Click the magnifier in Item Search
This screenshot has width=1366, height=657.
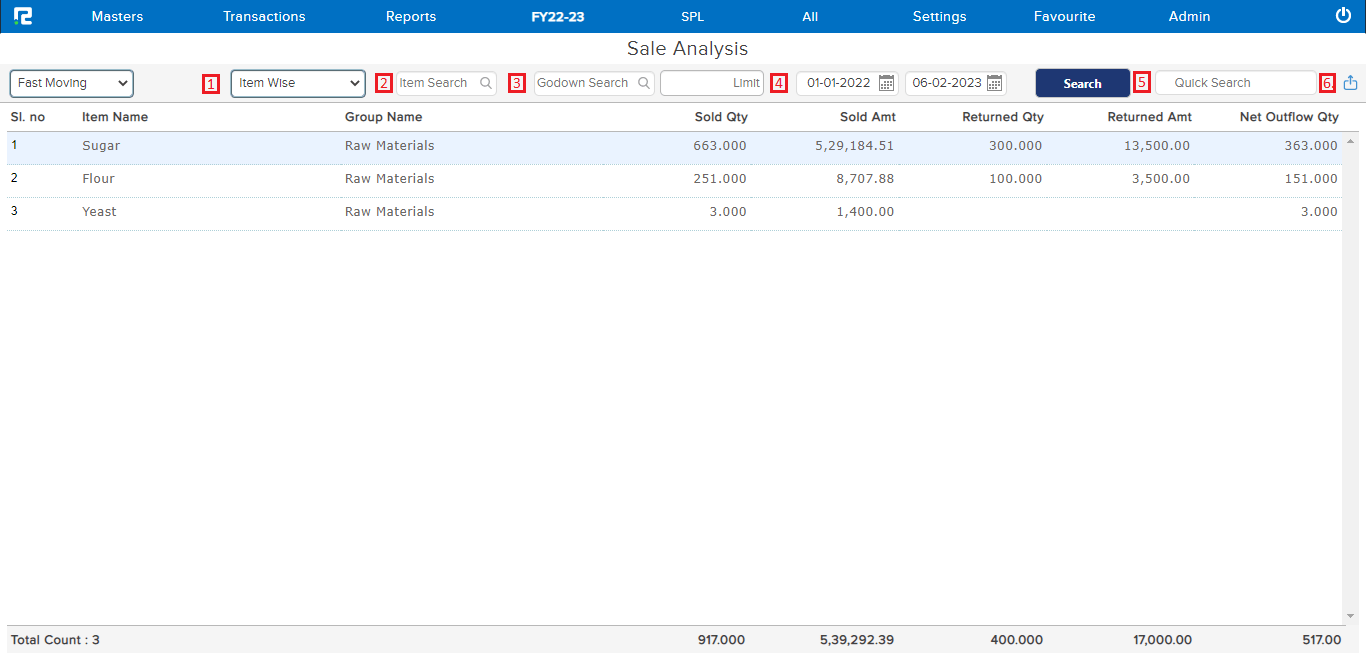click(x=486, y=83)
